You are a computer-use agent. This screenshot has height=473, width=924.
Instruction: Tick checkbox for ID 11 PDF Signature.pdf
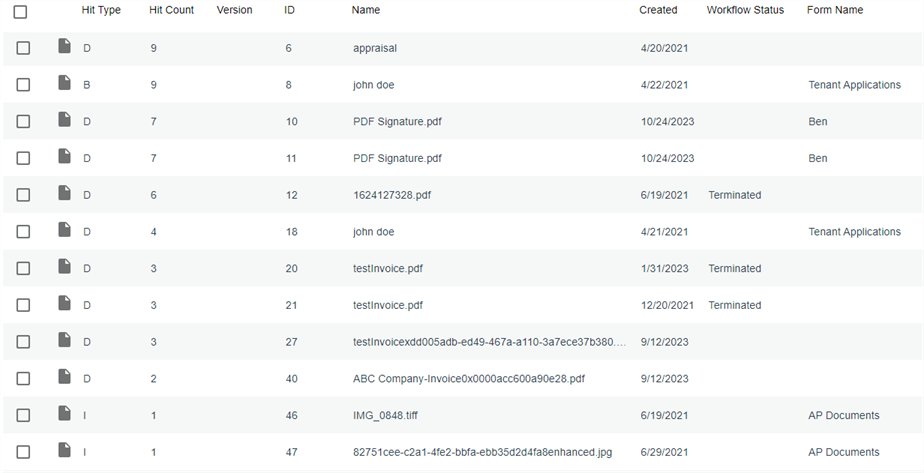click(x=23, y=158)
